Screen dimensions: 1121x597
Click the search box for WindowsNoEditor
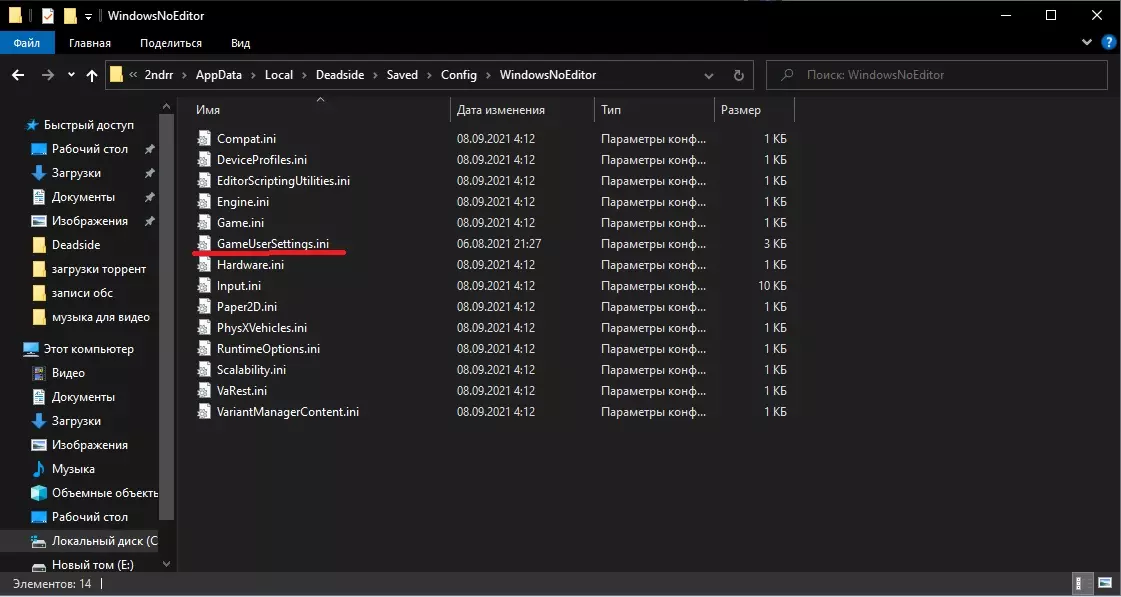[x=940, y=75]
